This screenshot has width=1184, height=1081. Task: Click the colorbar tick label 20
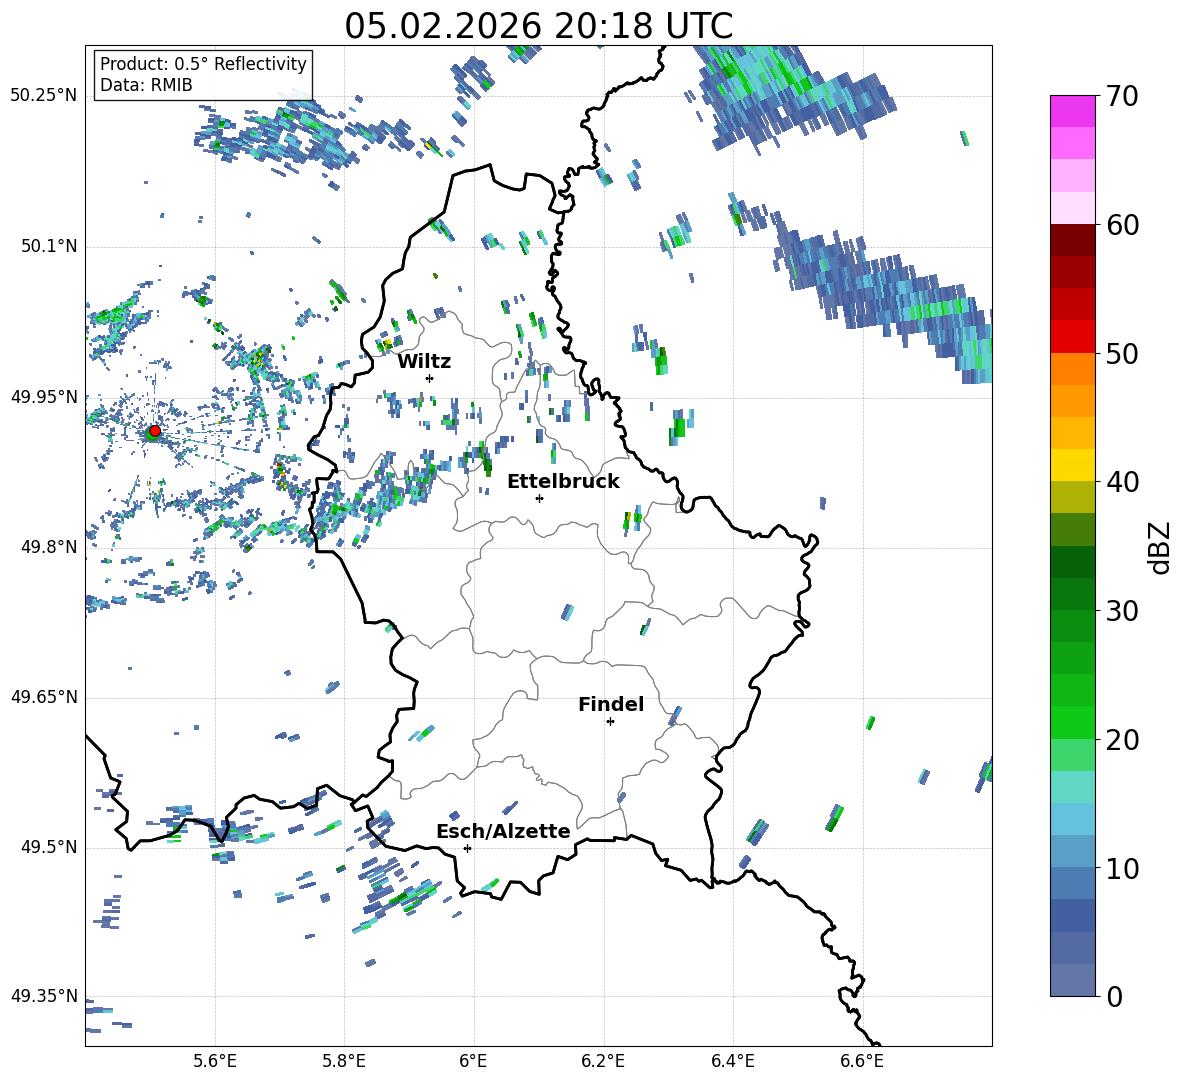click(1121, 740)
